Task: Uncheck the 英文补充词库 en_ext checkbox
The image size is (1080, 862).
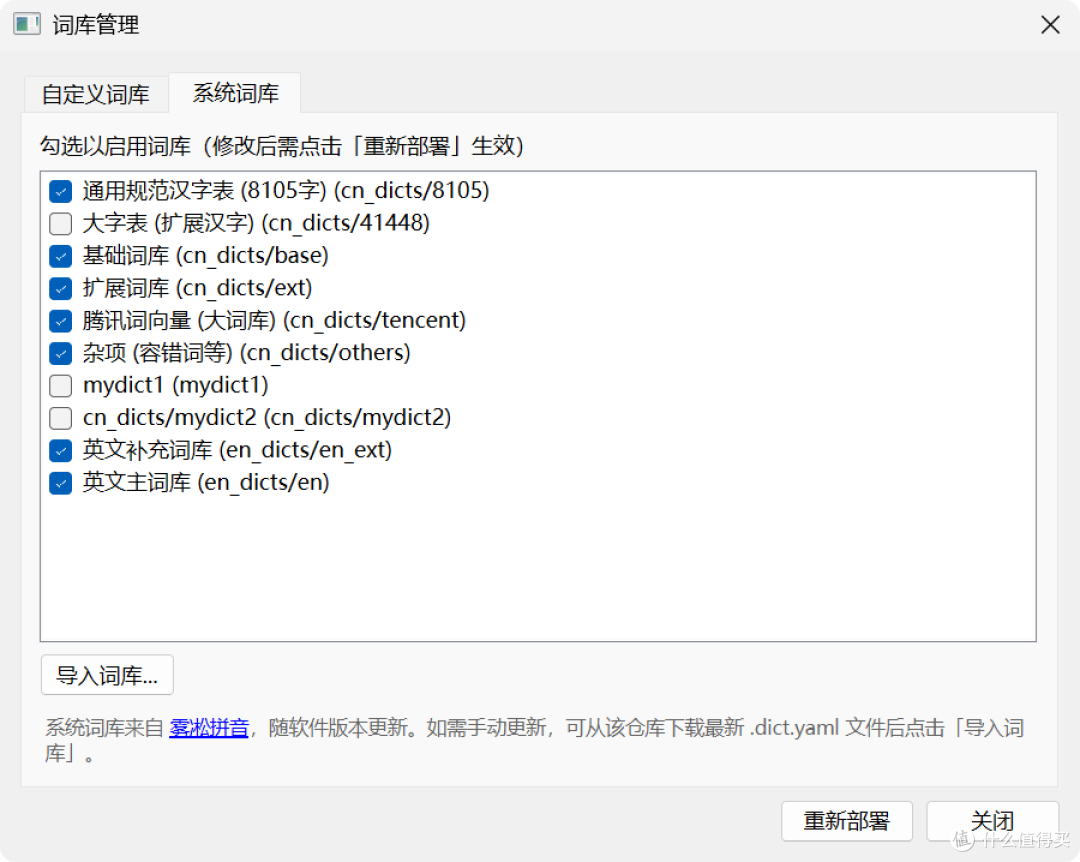Action: coord(61,451)
